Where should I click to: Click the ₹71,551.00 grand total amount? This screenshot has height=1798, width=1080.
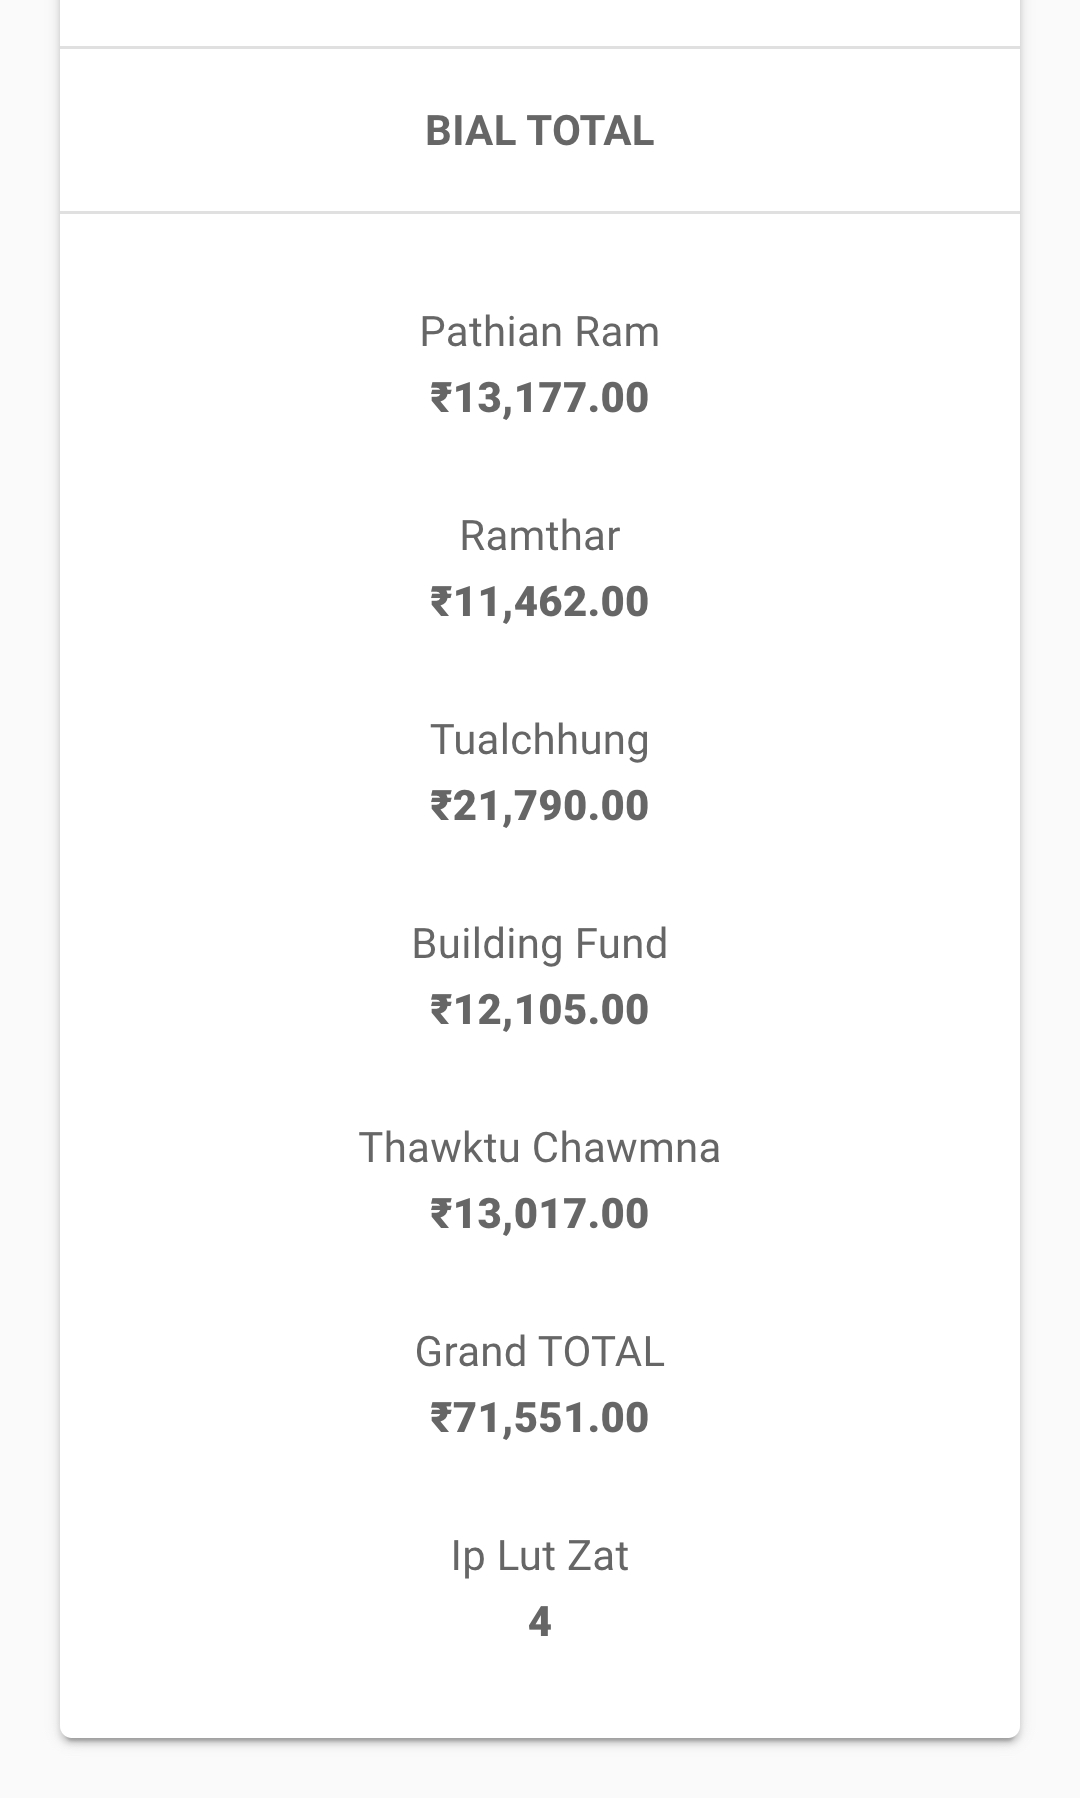coord(540,1418)
